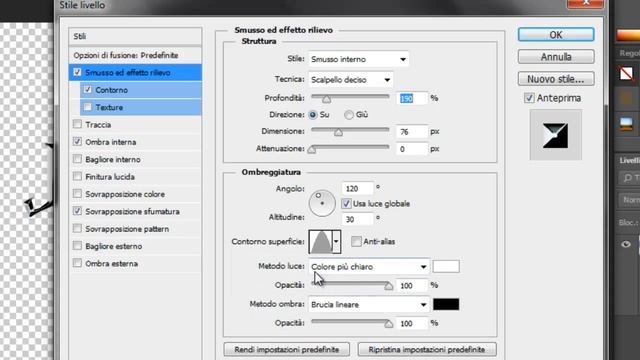The width and height of the screenshot is (640, 360).
Task: Select the Su direction radio button
Action: [x=313, y=115]
